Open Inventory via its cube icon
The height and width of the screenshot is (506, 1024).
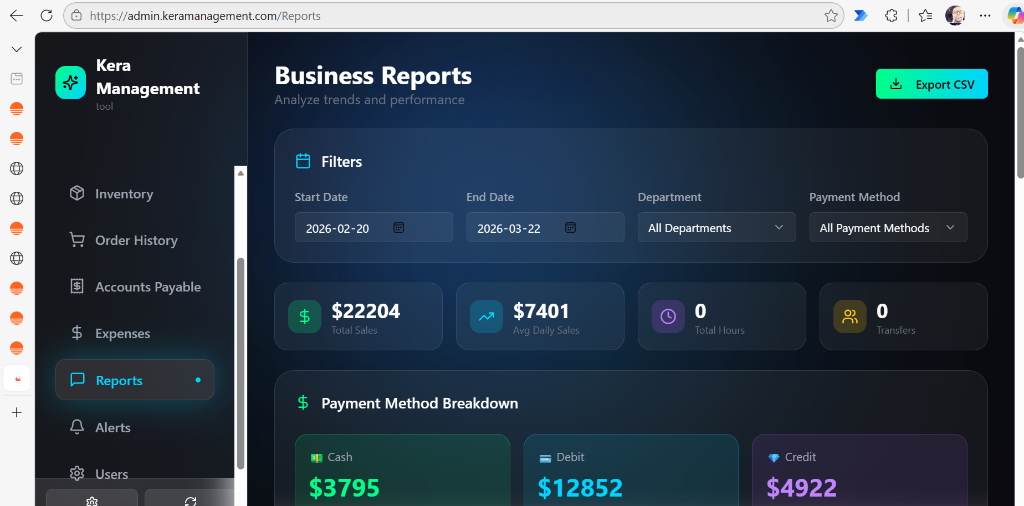point(77,193)
